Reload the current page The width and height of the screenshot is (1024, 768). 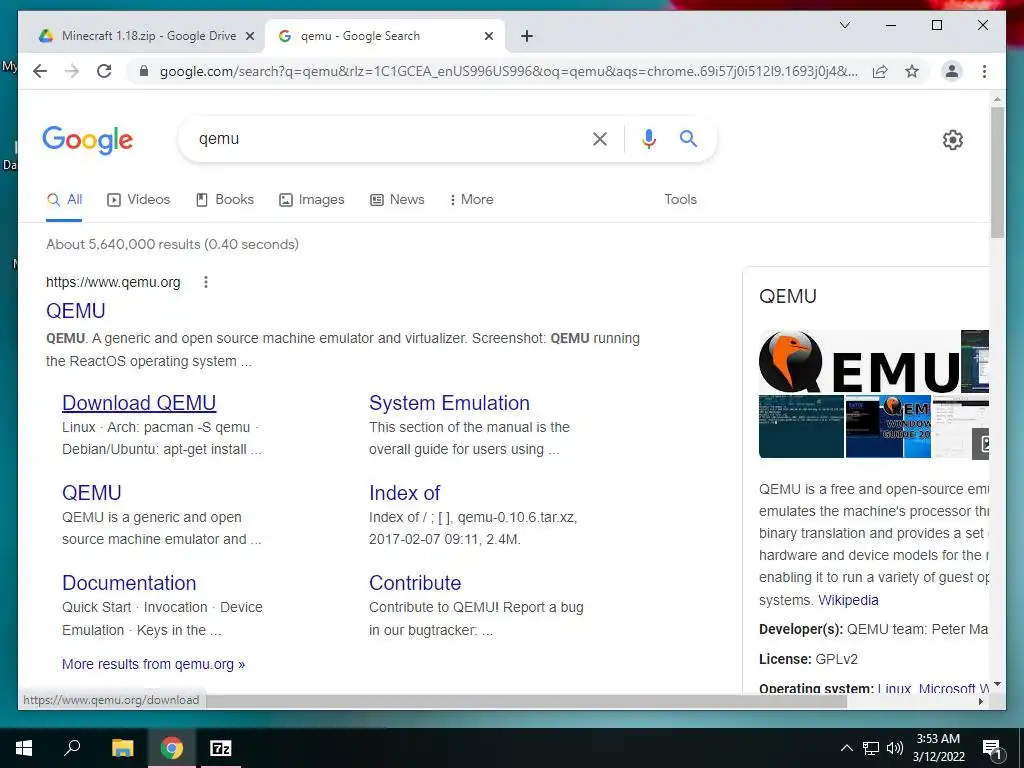(104, 71)
